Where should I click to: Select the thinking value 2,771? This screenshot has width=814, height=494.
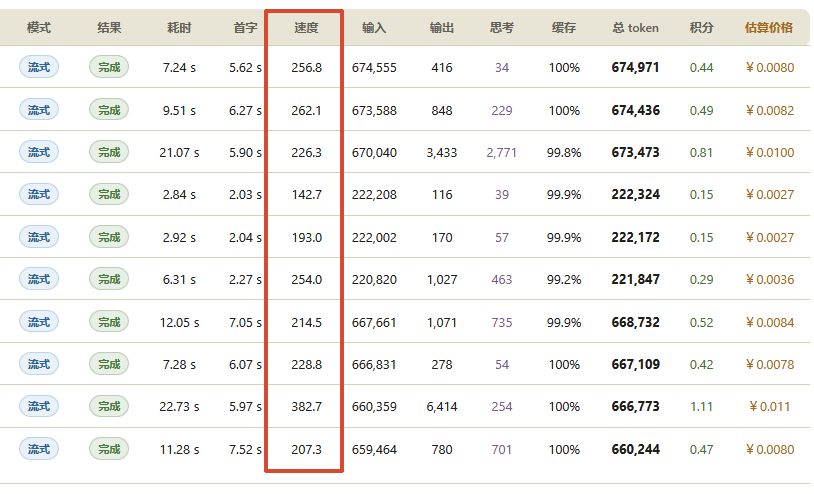501,153
